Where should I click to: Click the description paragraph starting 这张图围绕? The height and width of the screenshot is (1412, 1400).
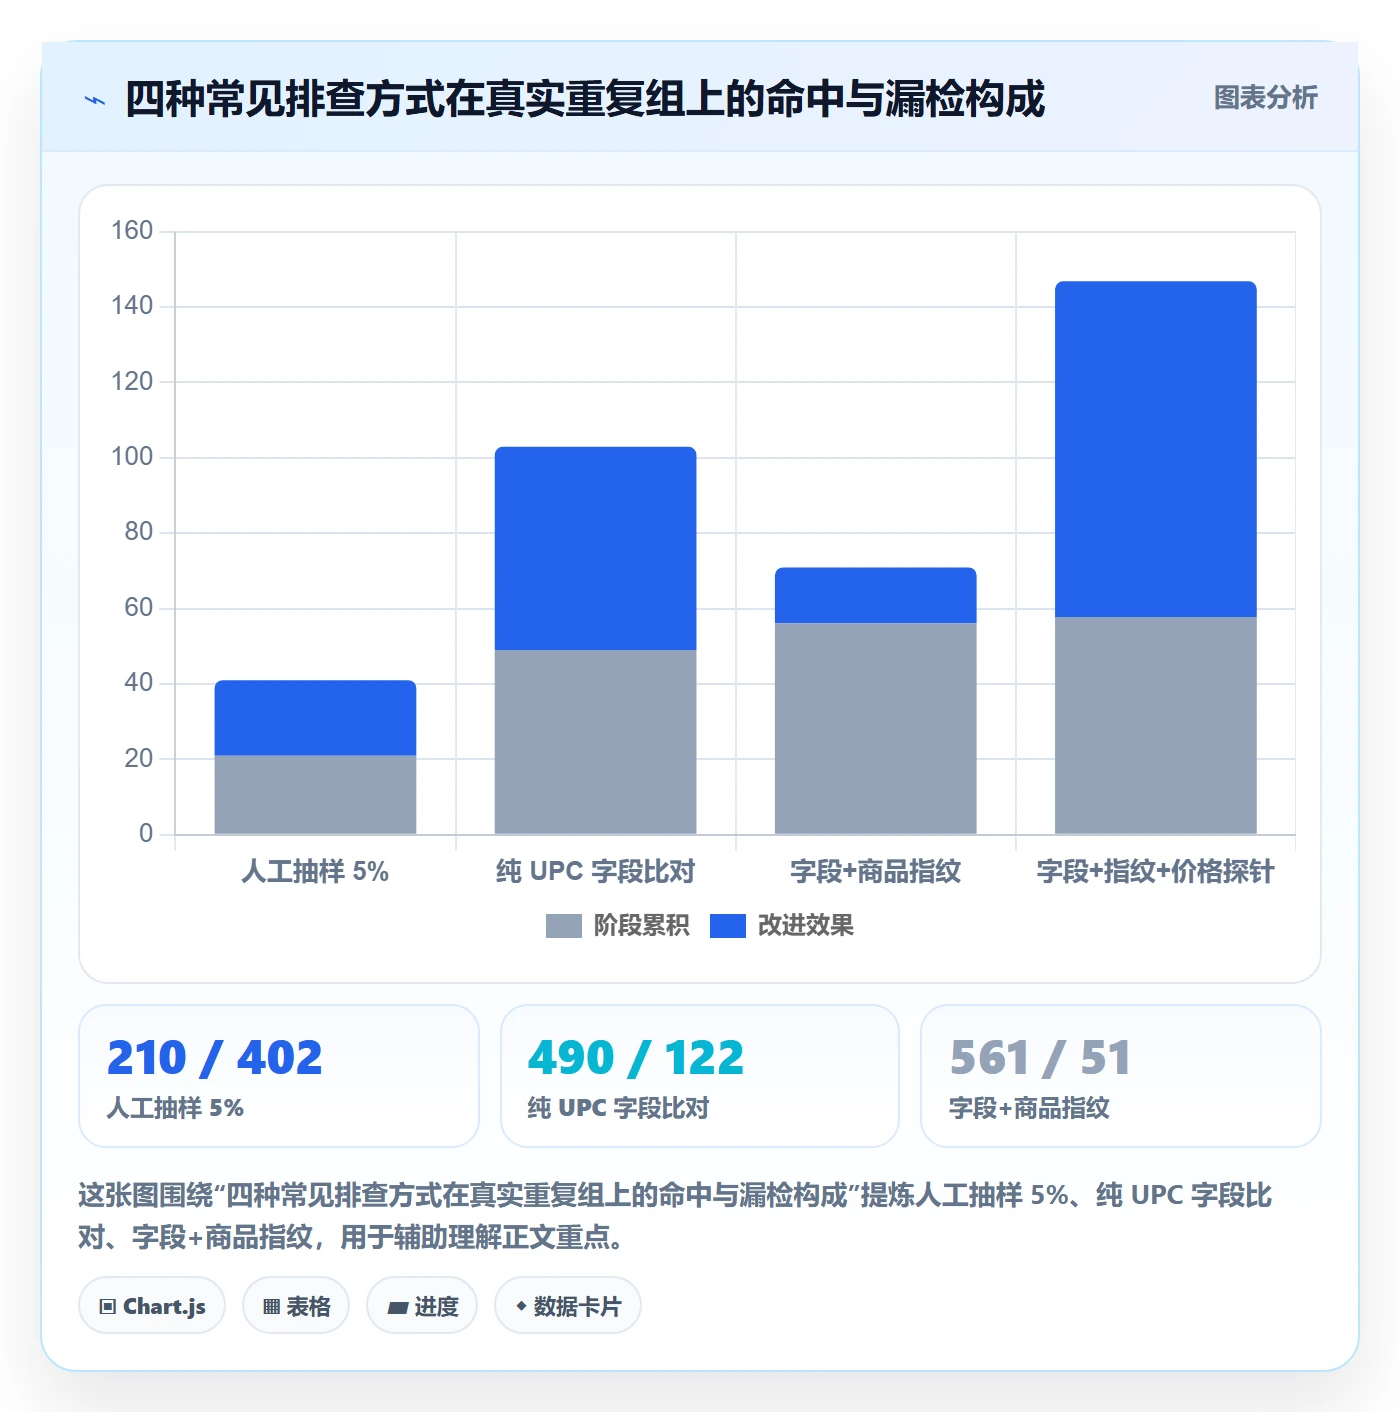675,1216
